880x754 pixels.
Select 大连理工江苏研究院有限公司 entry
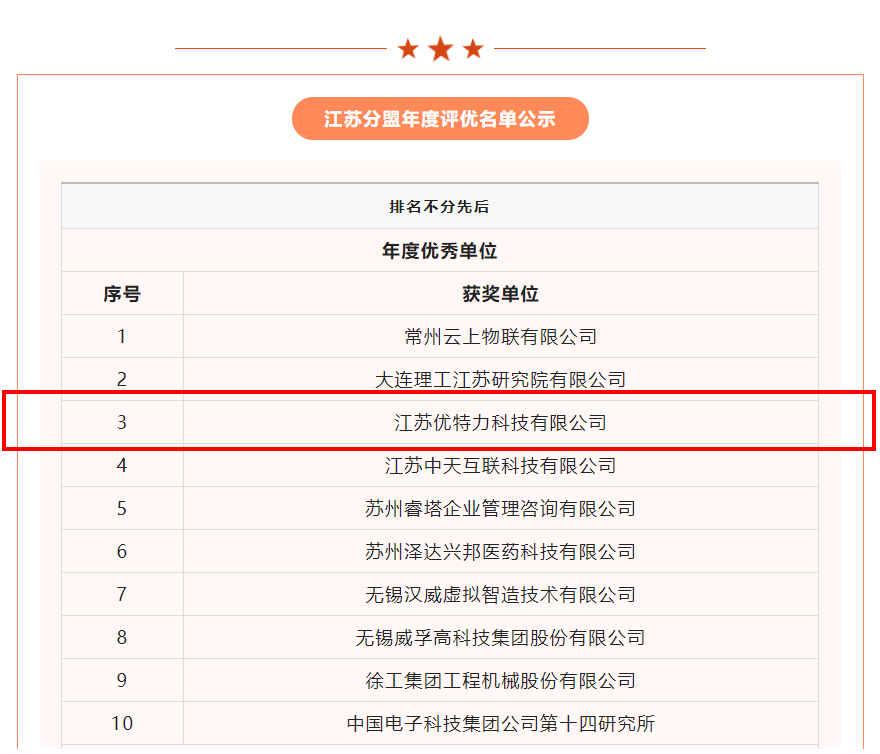pos(500,380)
